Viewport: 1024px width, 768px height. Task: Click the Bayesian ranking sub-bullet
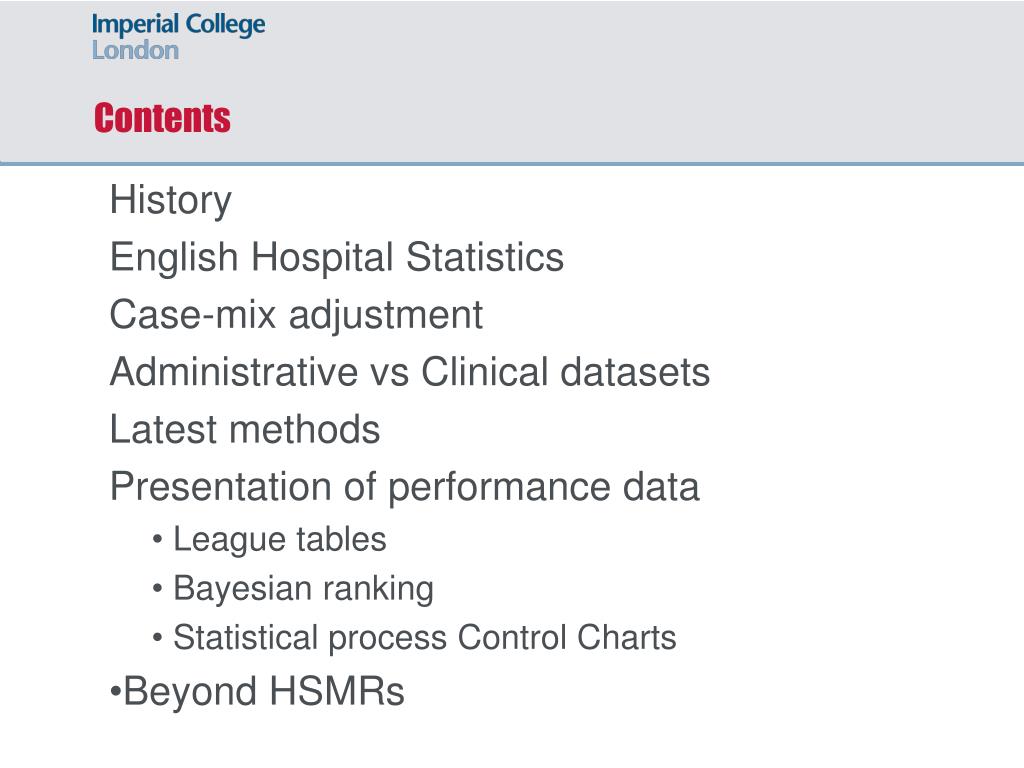tap(303, 589)
